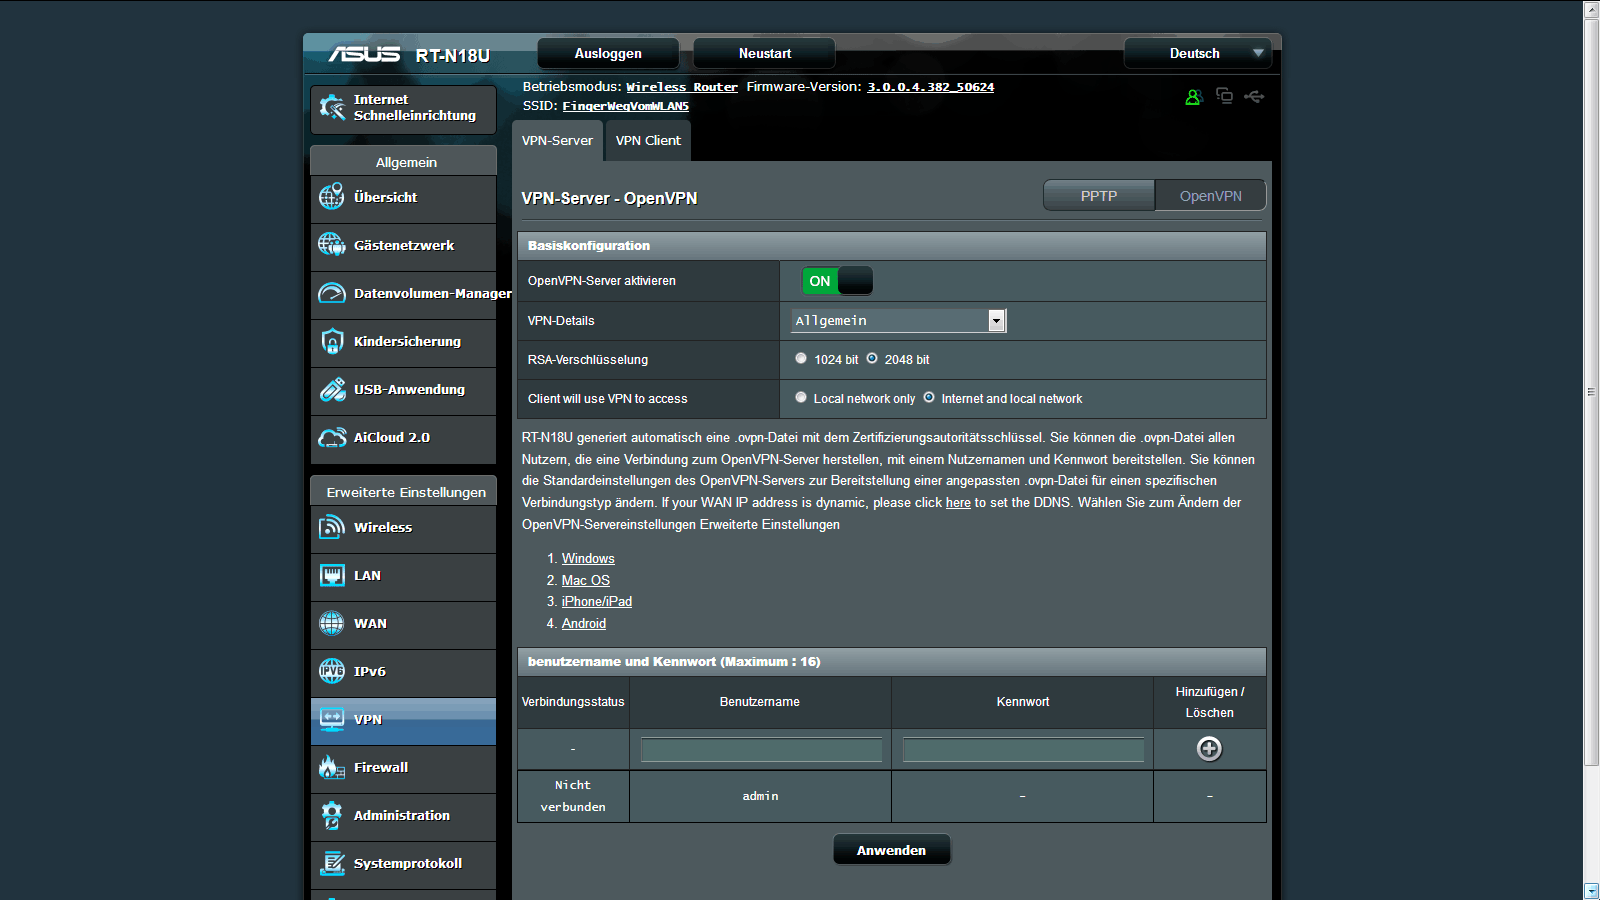Switch VPN type to OpenVPN
Screen dimensions: 1600x900
coord(1211,196)
